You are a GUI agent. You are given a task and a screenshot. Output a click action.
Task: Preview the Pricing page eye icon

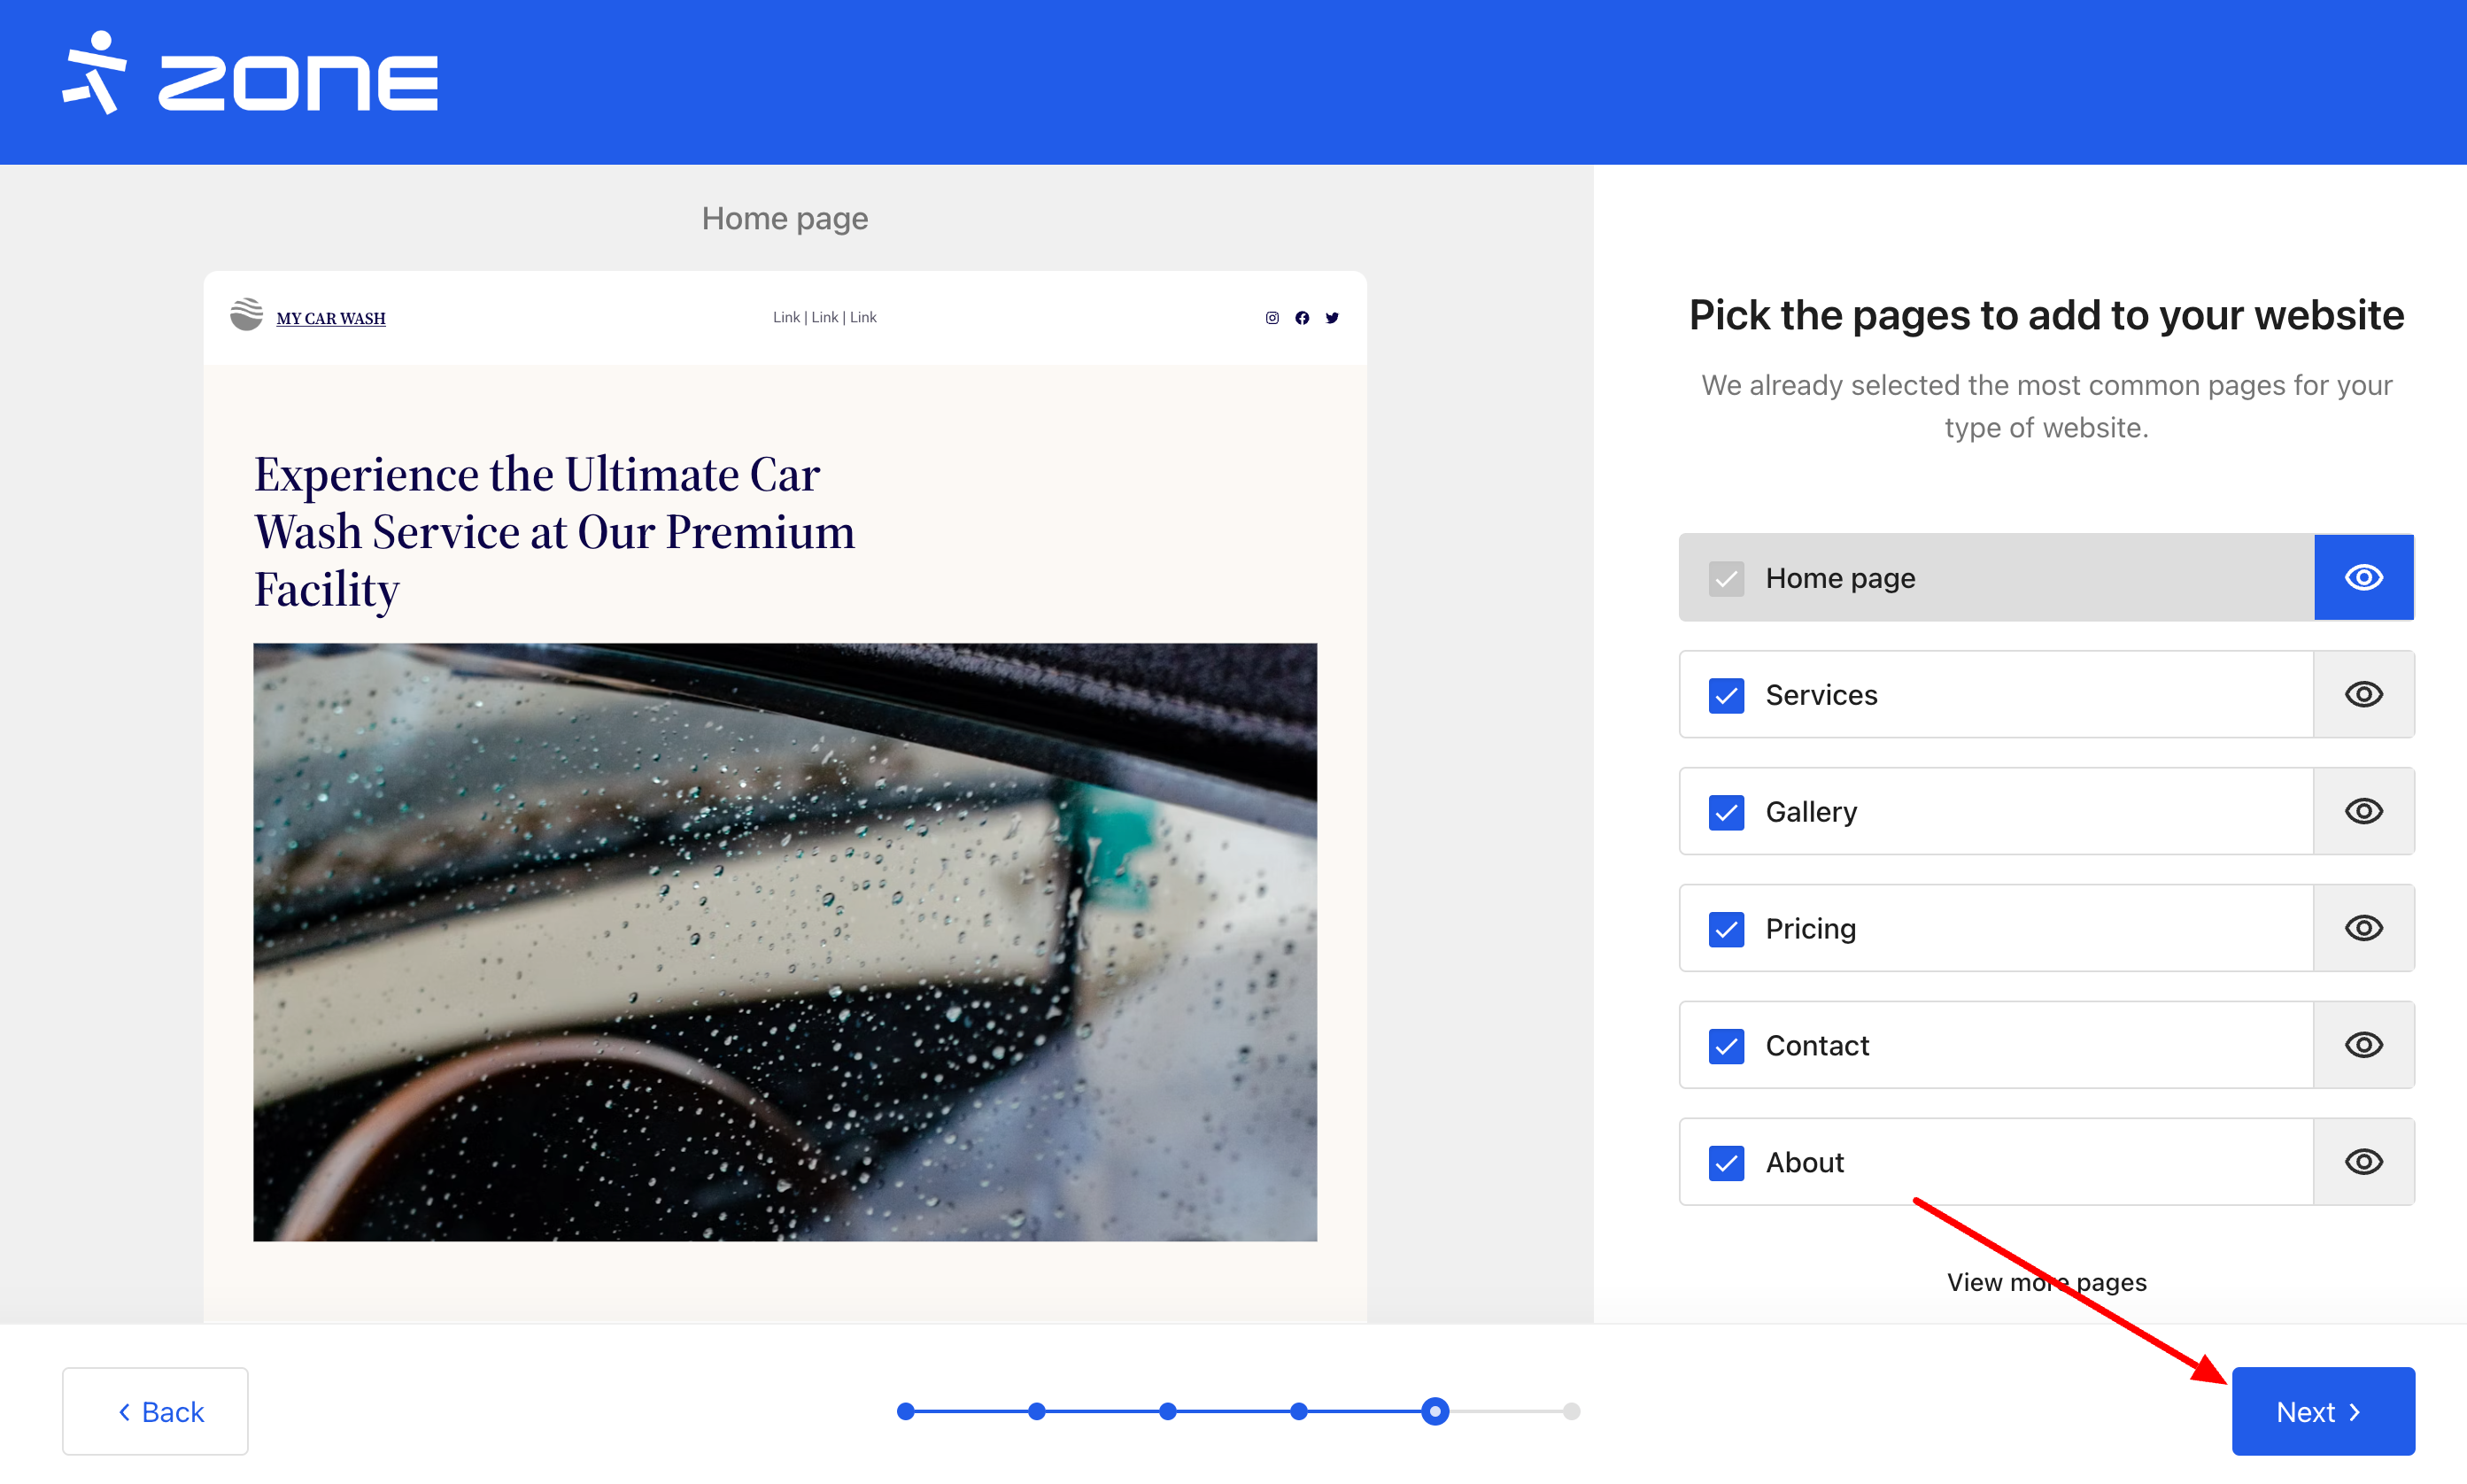click(x=2363, y=929)
